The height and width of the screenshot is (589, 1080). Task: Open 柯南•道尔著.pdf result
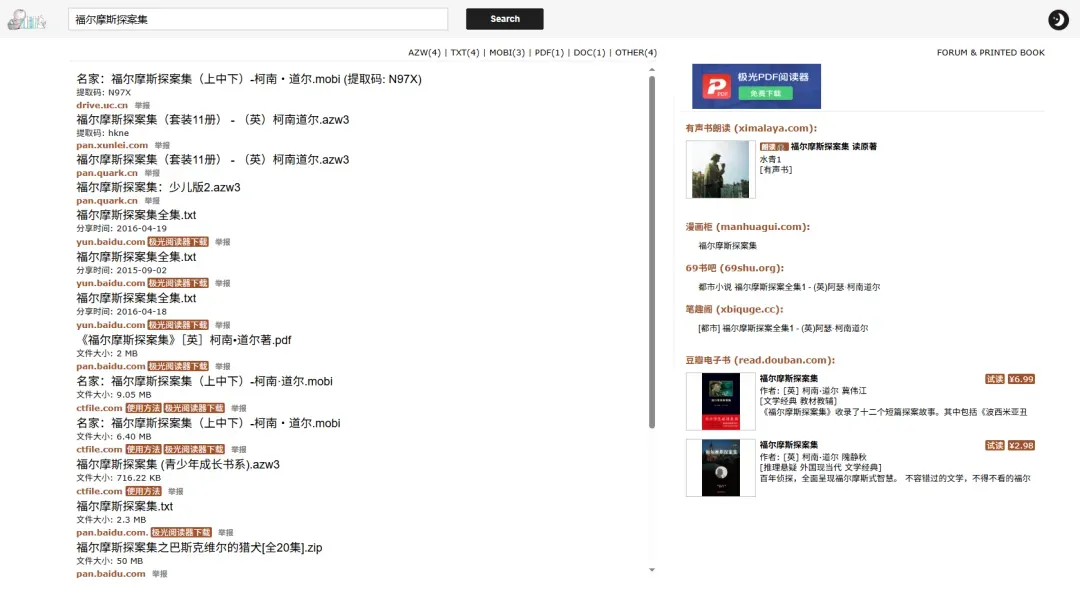click(x=184, y=340)
